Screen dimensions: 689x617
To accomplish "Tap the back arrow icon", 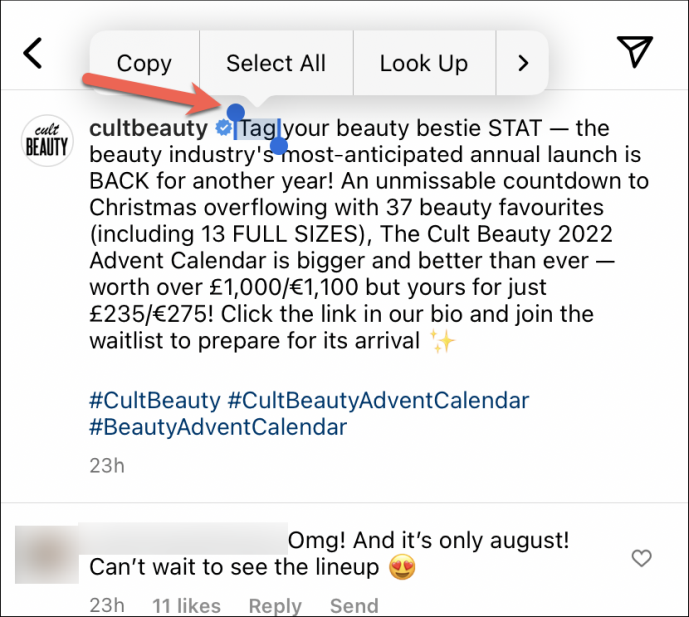I will (34, 53).
